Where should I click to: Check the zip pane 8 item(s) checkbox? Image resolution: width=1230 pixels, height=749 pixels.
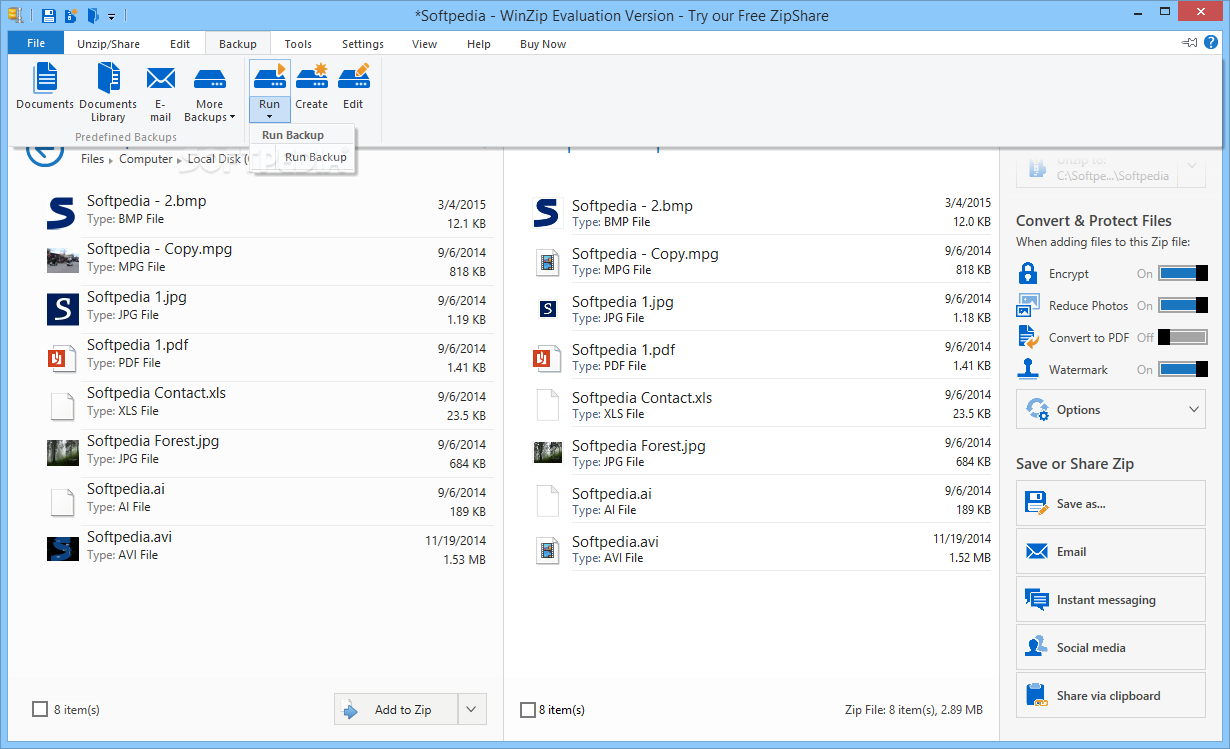coord(528,709)
